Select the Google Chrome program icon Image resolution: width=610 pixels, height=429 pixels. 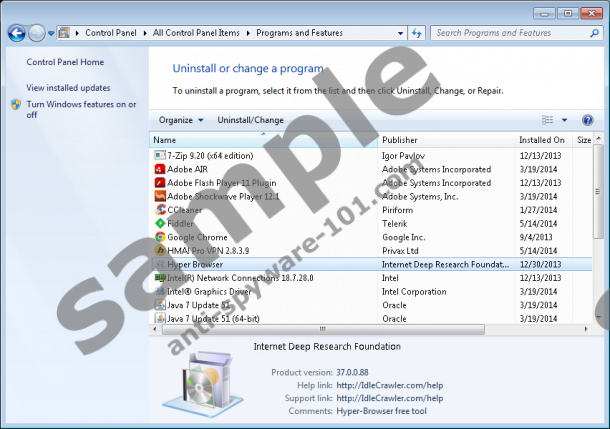tap(160, 237)
